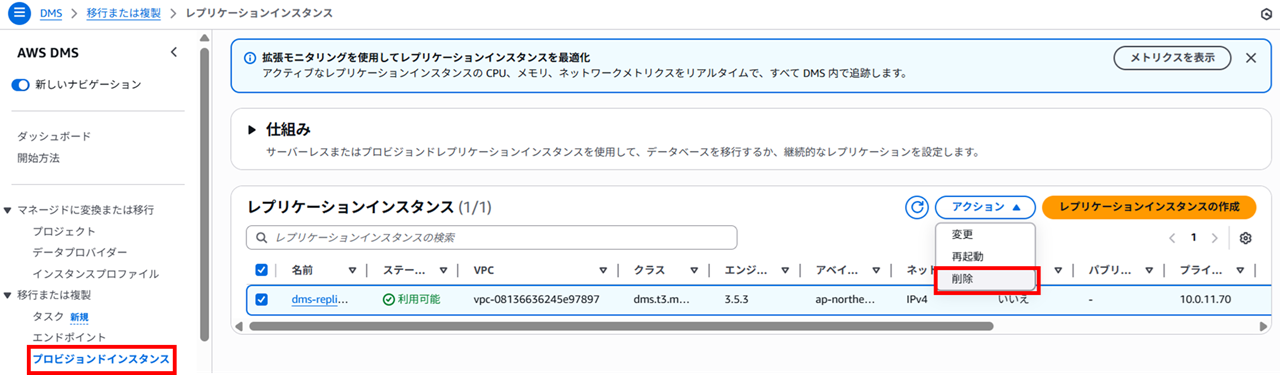Open インスタンスプロファイル in sidebar
The height and width of the screenshot is (375, 1280).
pyautogui.click(x=96, y=274)
